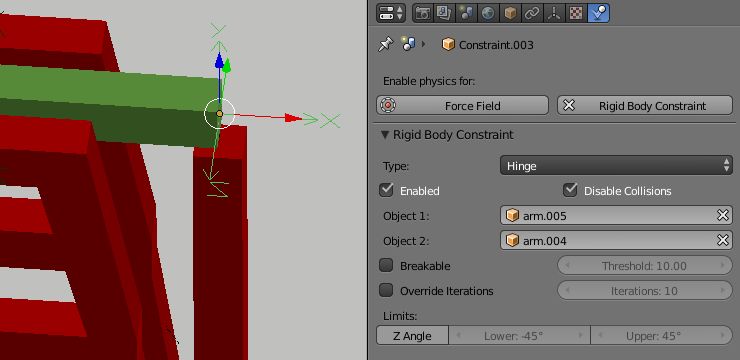The image size is (740, 360).
Task: Remove physics via Rigid Body Constraint button
Action: [645, 105]
